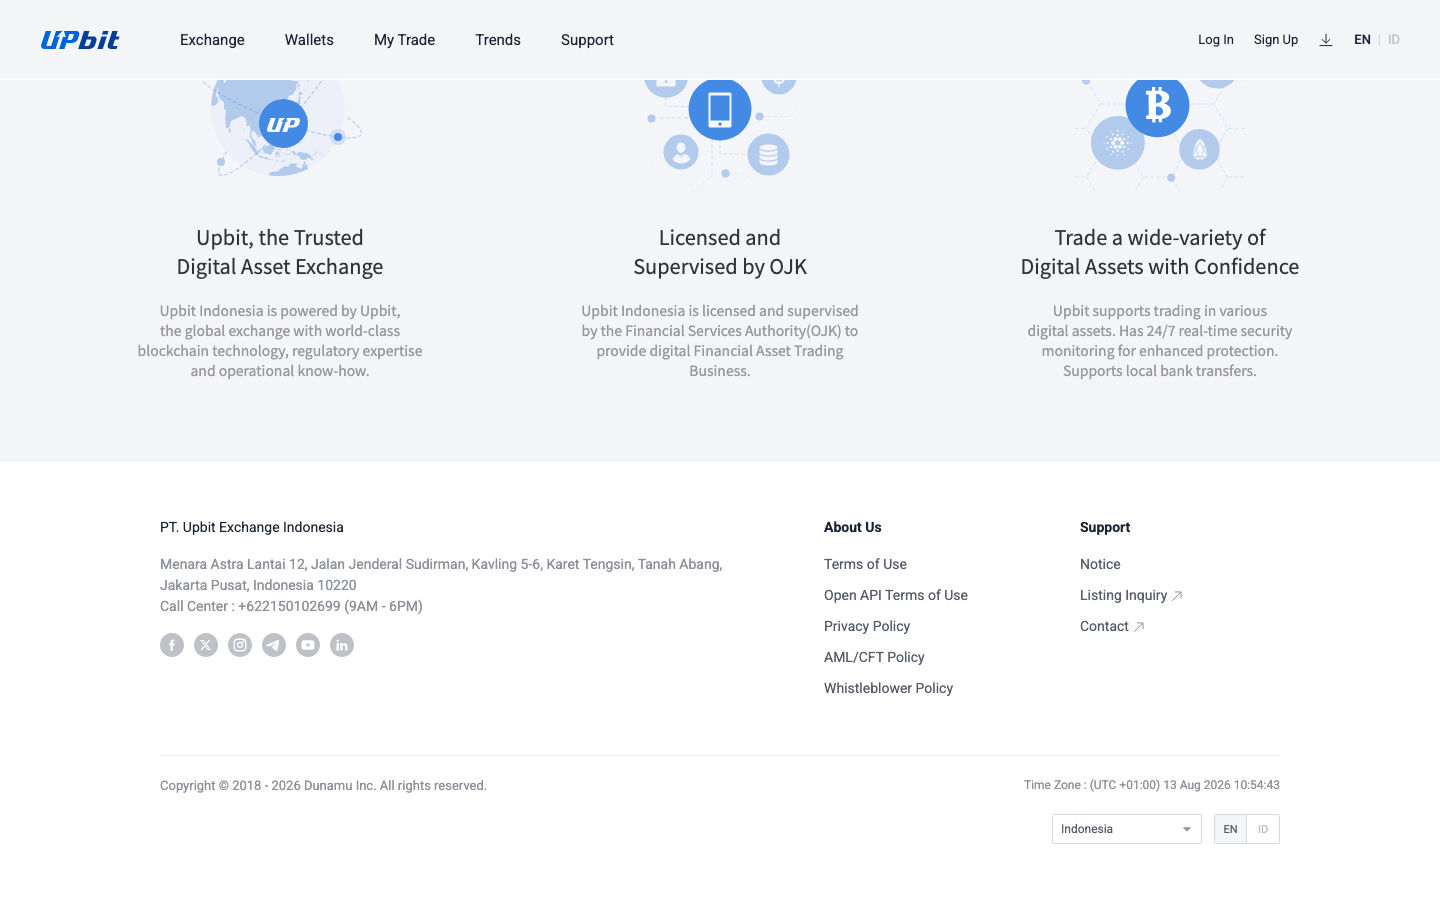Open the Notice link
The height and width of the screenshot is (900, 1440).
coord(1100,564)
